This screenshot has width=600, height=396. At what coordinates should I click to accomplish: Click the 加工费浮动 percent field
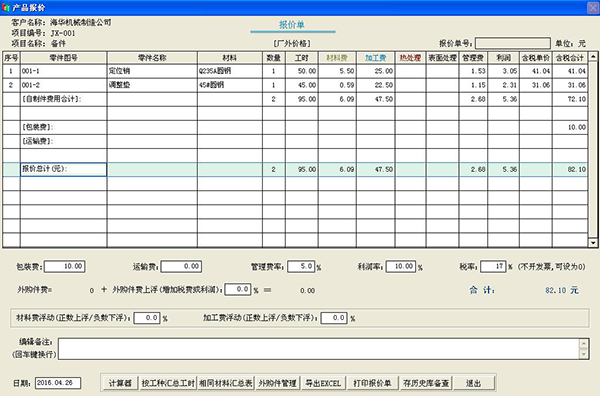(x=334, y=318)
